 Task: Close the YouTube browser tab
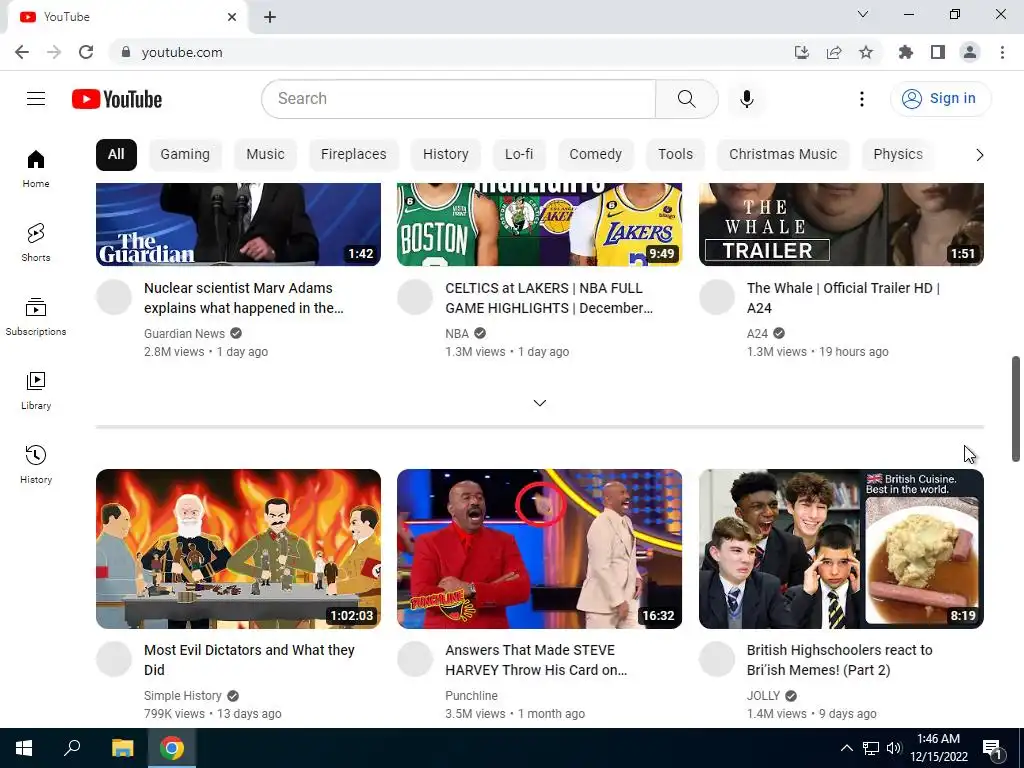click(232, 17)
